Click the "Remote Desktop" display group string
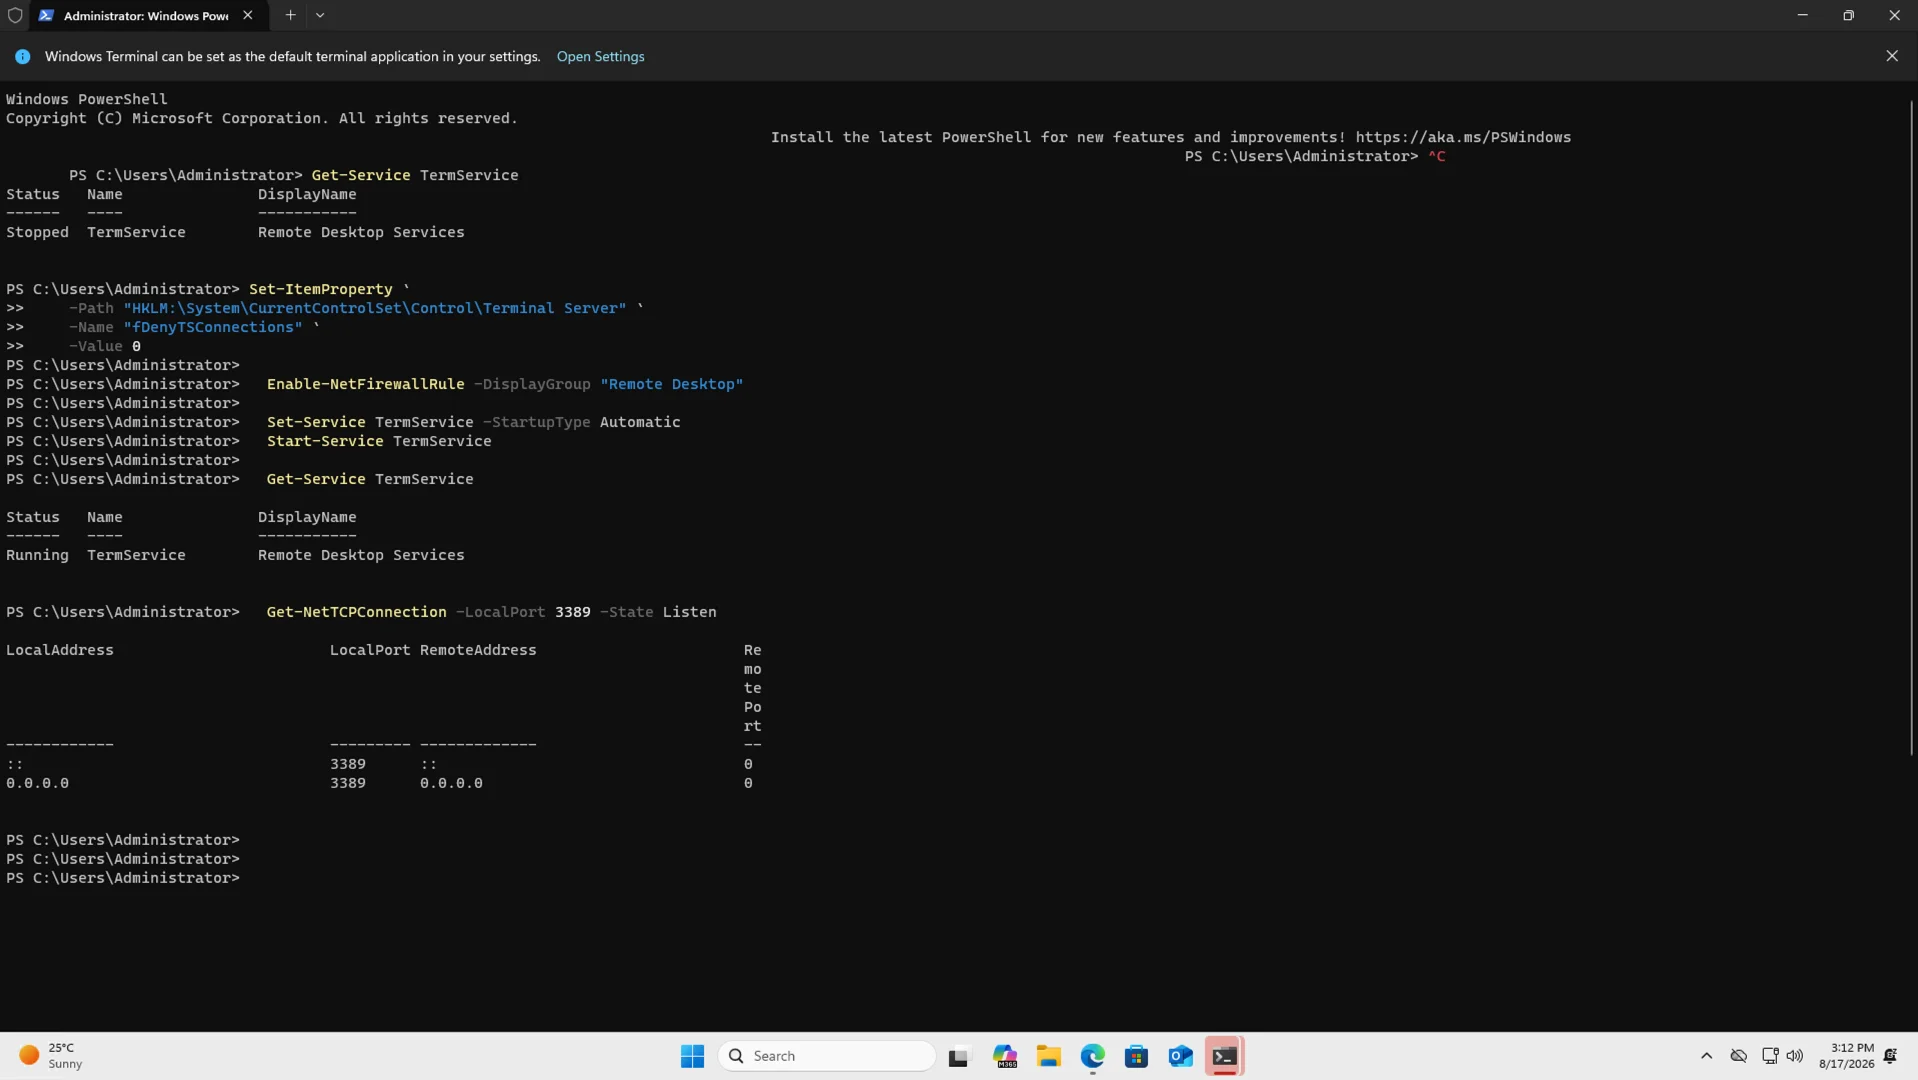 [x=671, y=384]
